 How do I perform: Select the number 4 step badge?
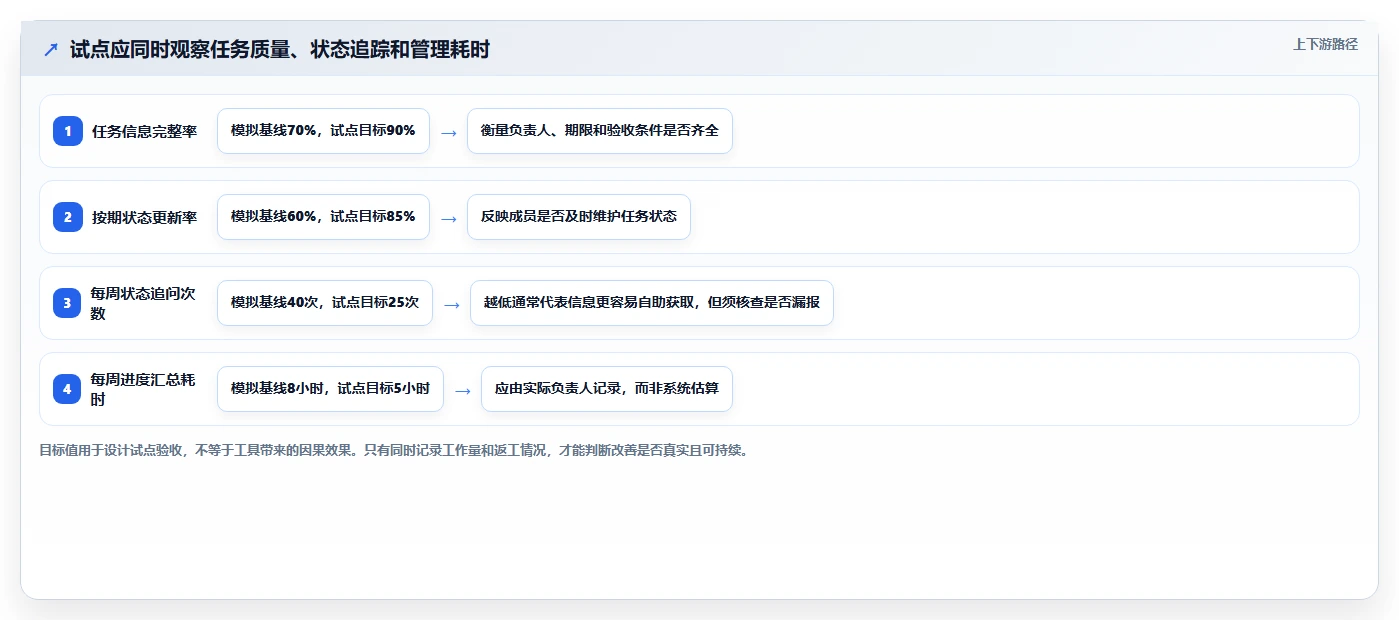point(68,389)
